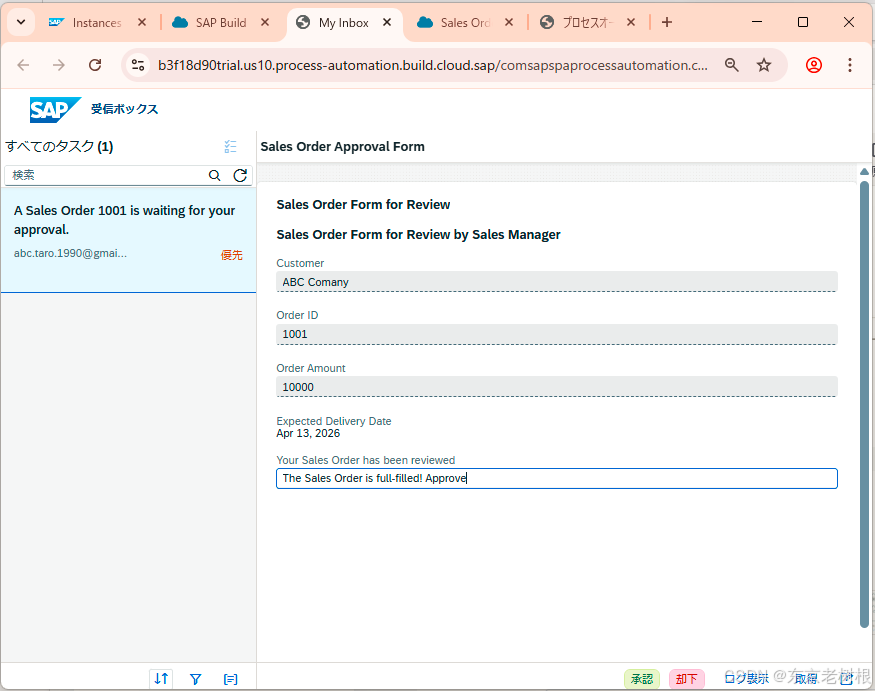Click the search magnifier icon
The width and height of the screenshot is (875, 691).
pos(214,175)
